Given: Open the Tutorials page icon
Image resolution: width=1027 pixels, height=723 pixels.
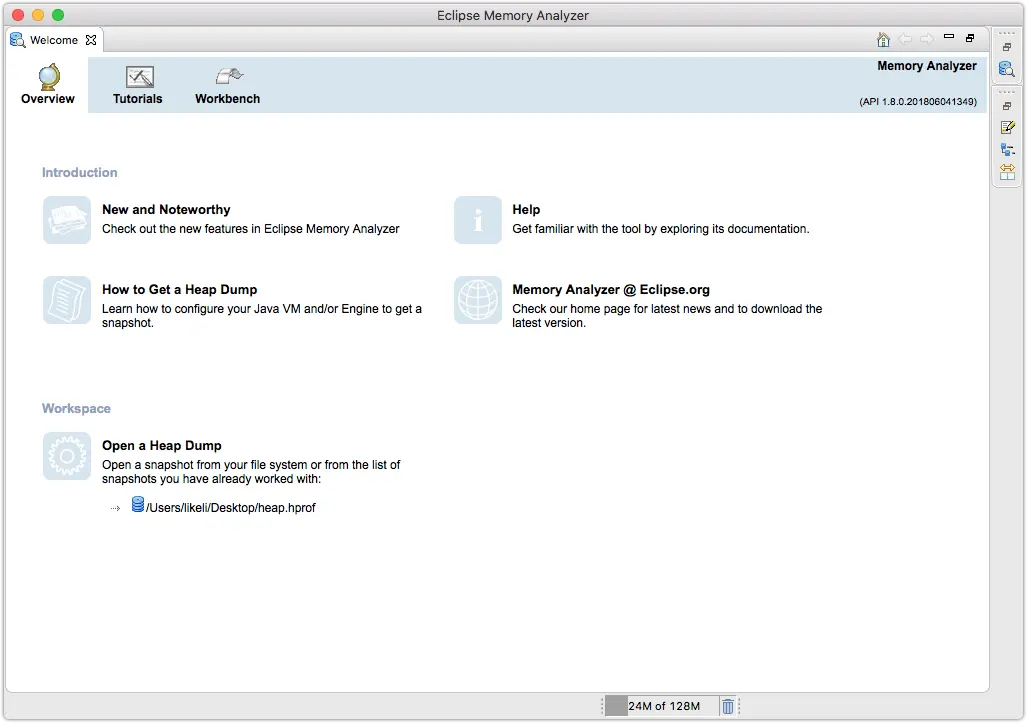Looking at the screenshot, I should click(x=140, y=77).
